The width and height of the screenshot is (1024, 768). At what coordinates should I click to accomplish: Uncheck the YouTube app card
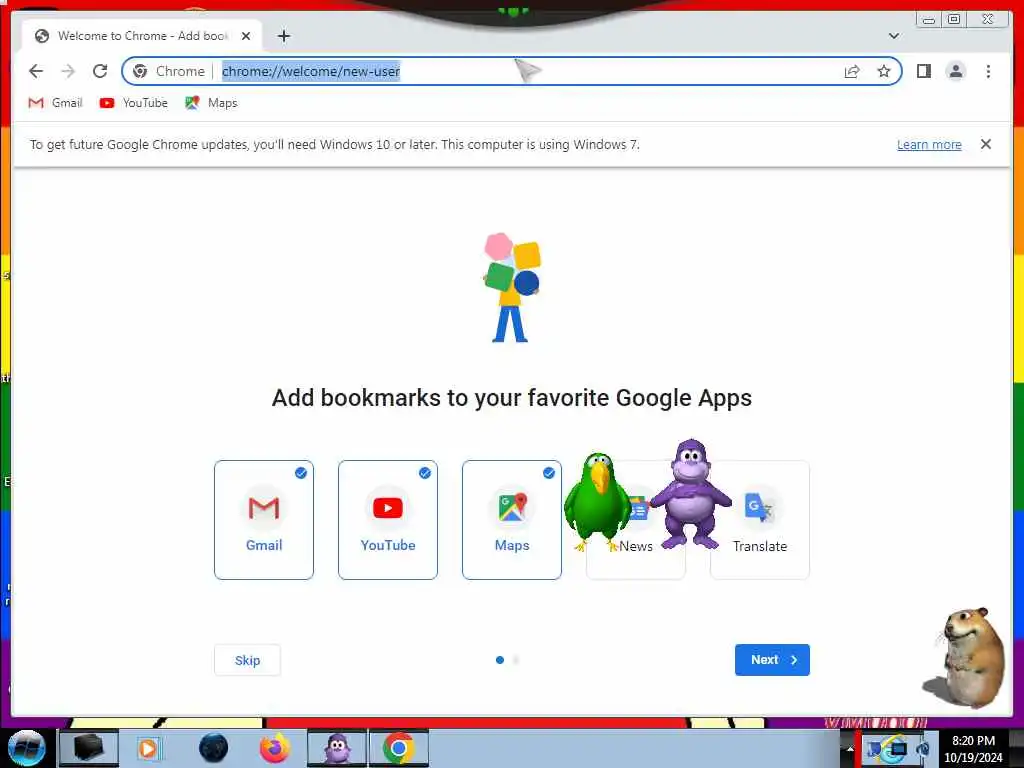click(388, 520)
